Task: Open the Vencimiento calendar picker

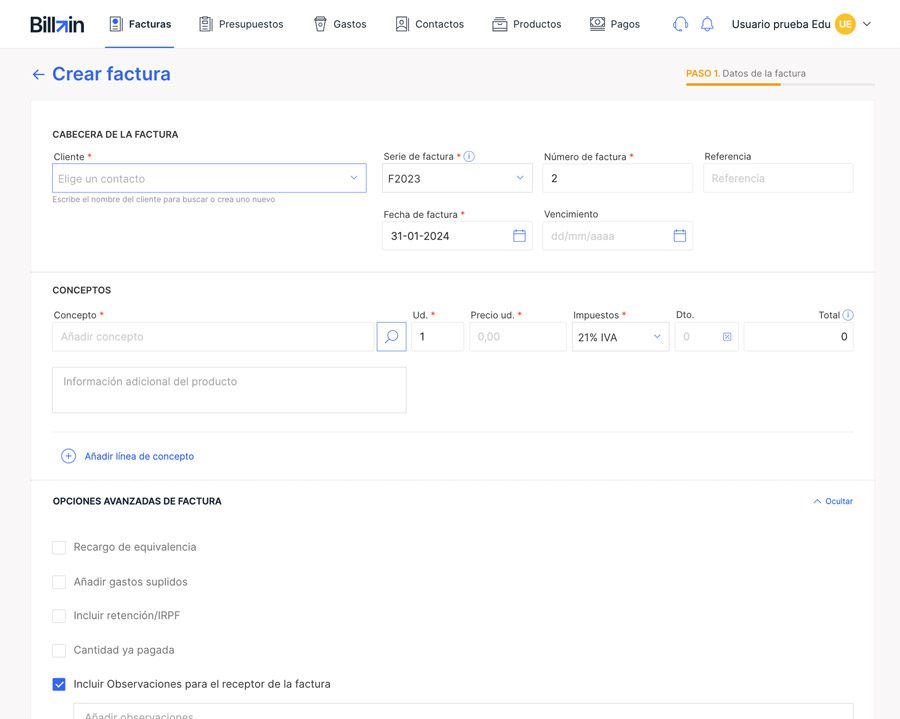Action: (679, 236)
